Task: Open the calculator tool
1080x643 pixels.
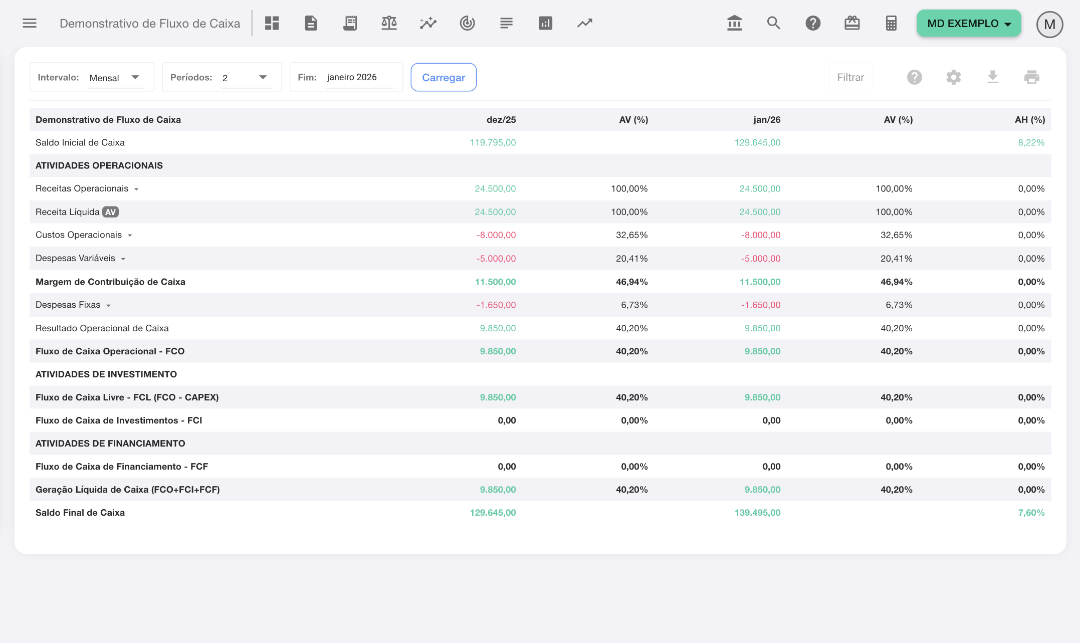Action: (x=891, y=23)
